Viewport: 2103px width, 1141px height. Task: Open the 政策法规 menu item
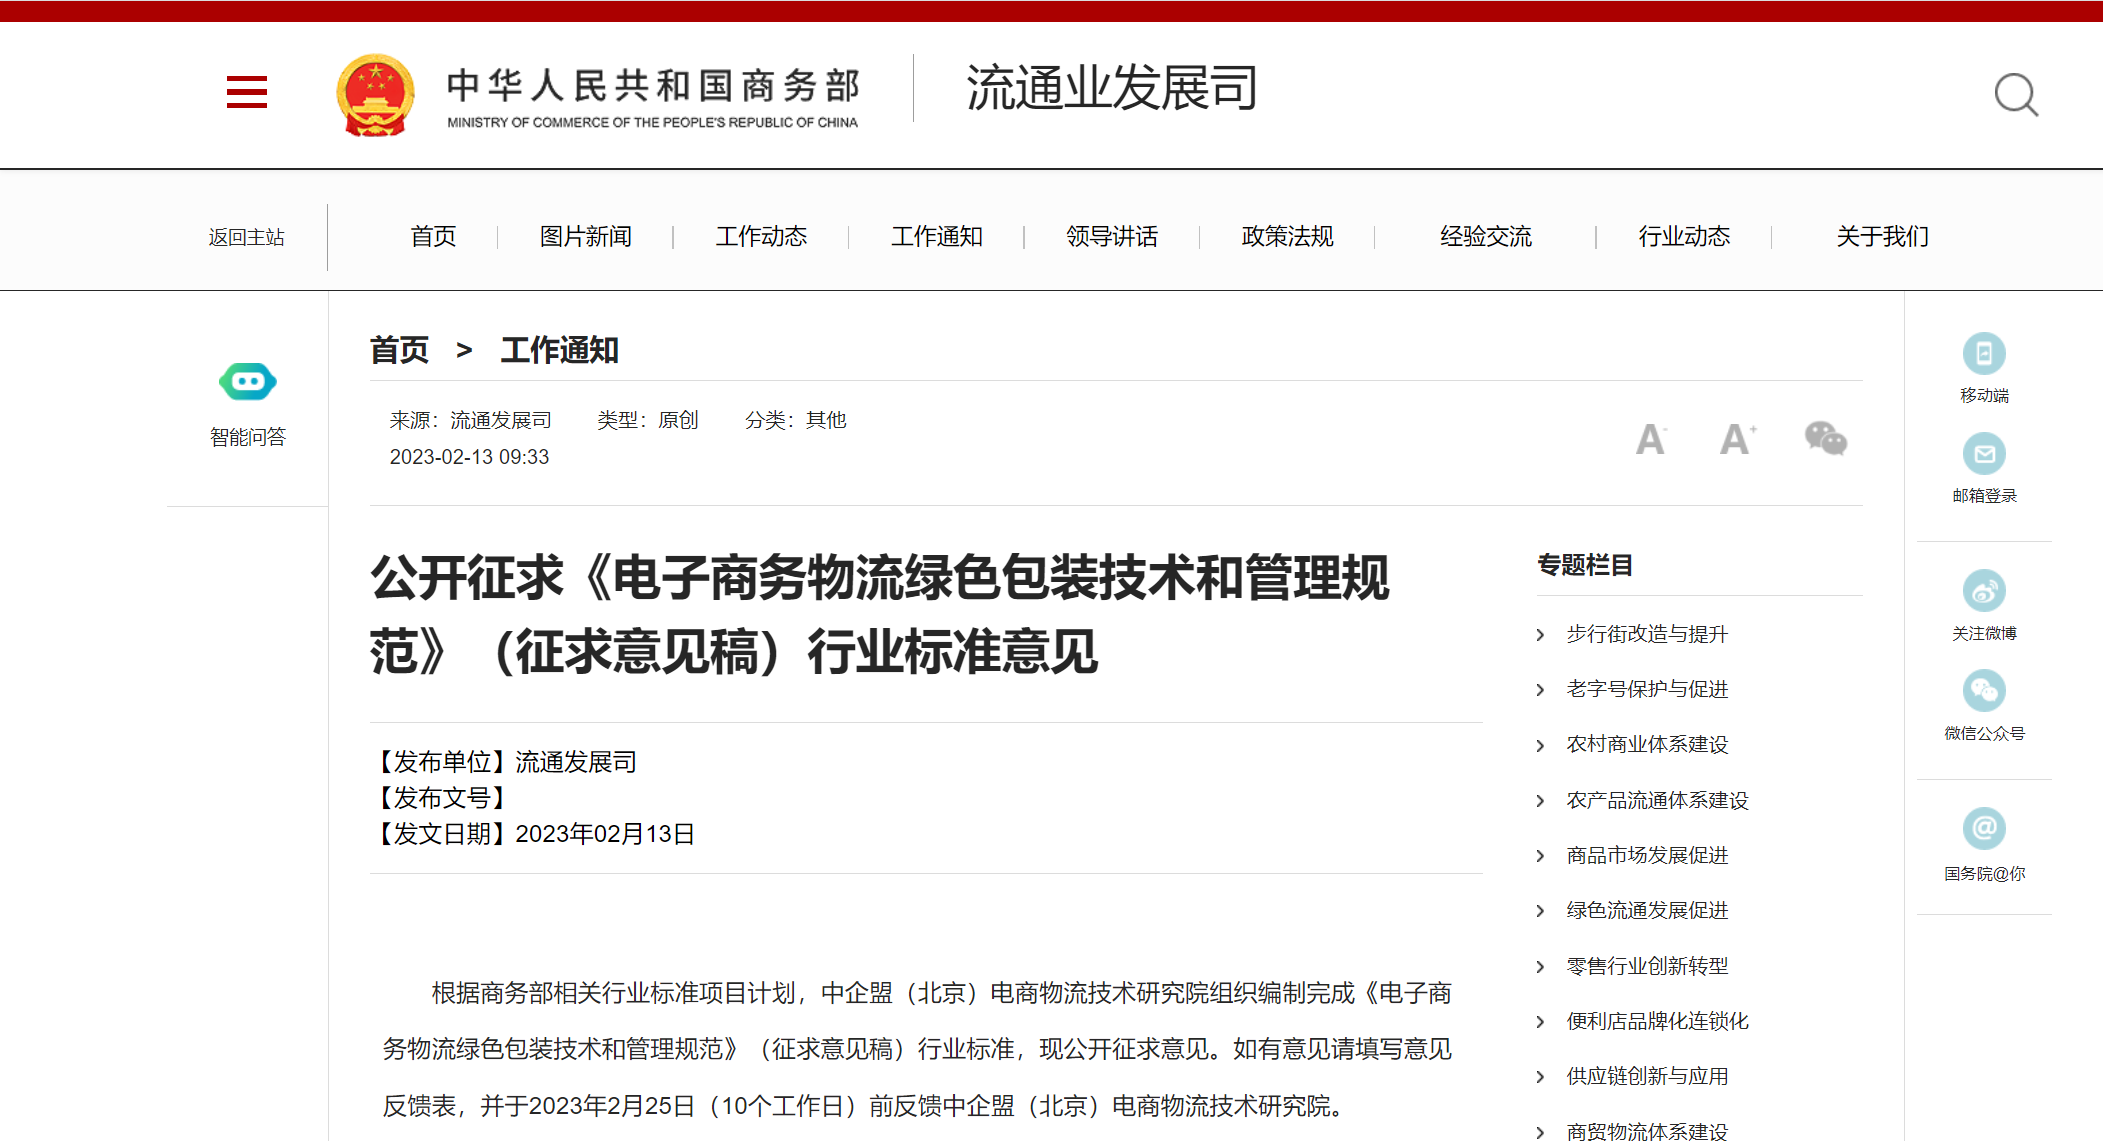[x=1286, y=236]
